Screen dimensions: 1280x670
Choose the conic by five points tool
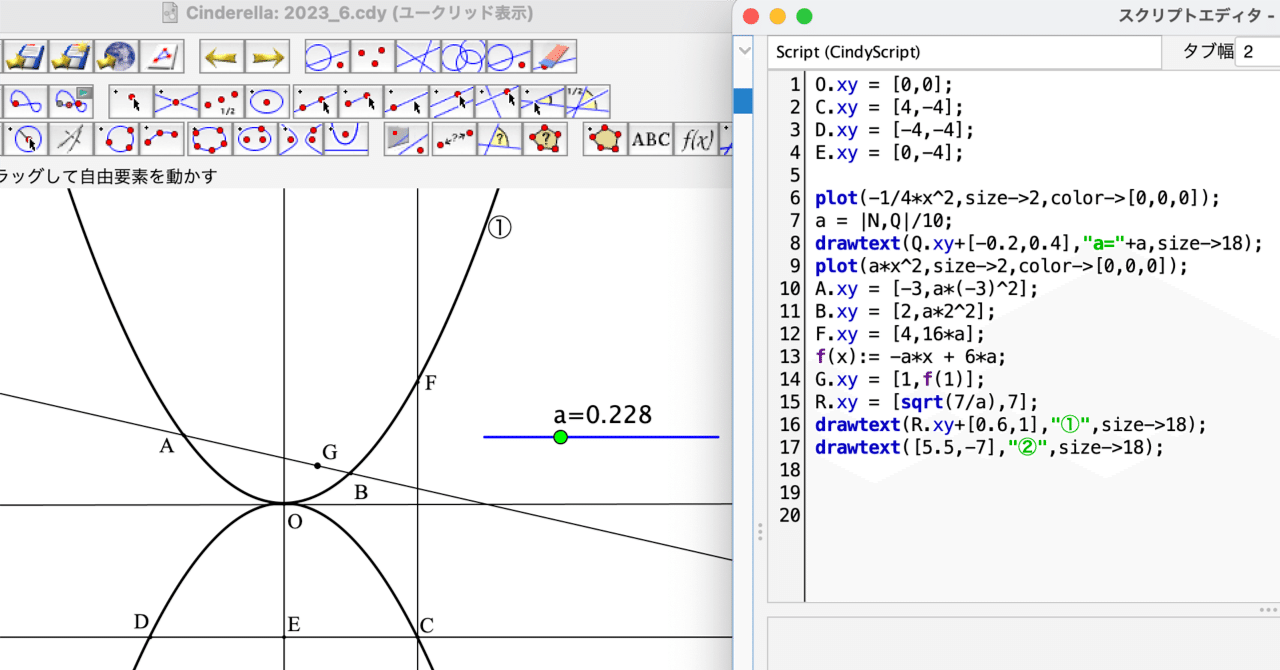point(210,138)
